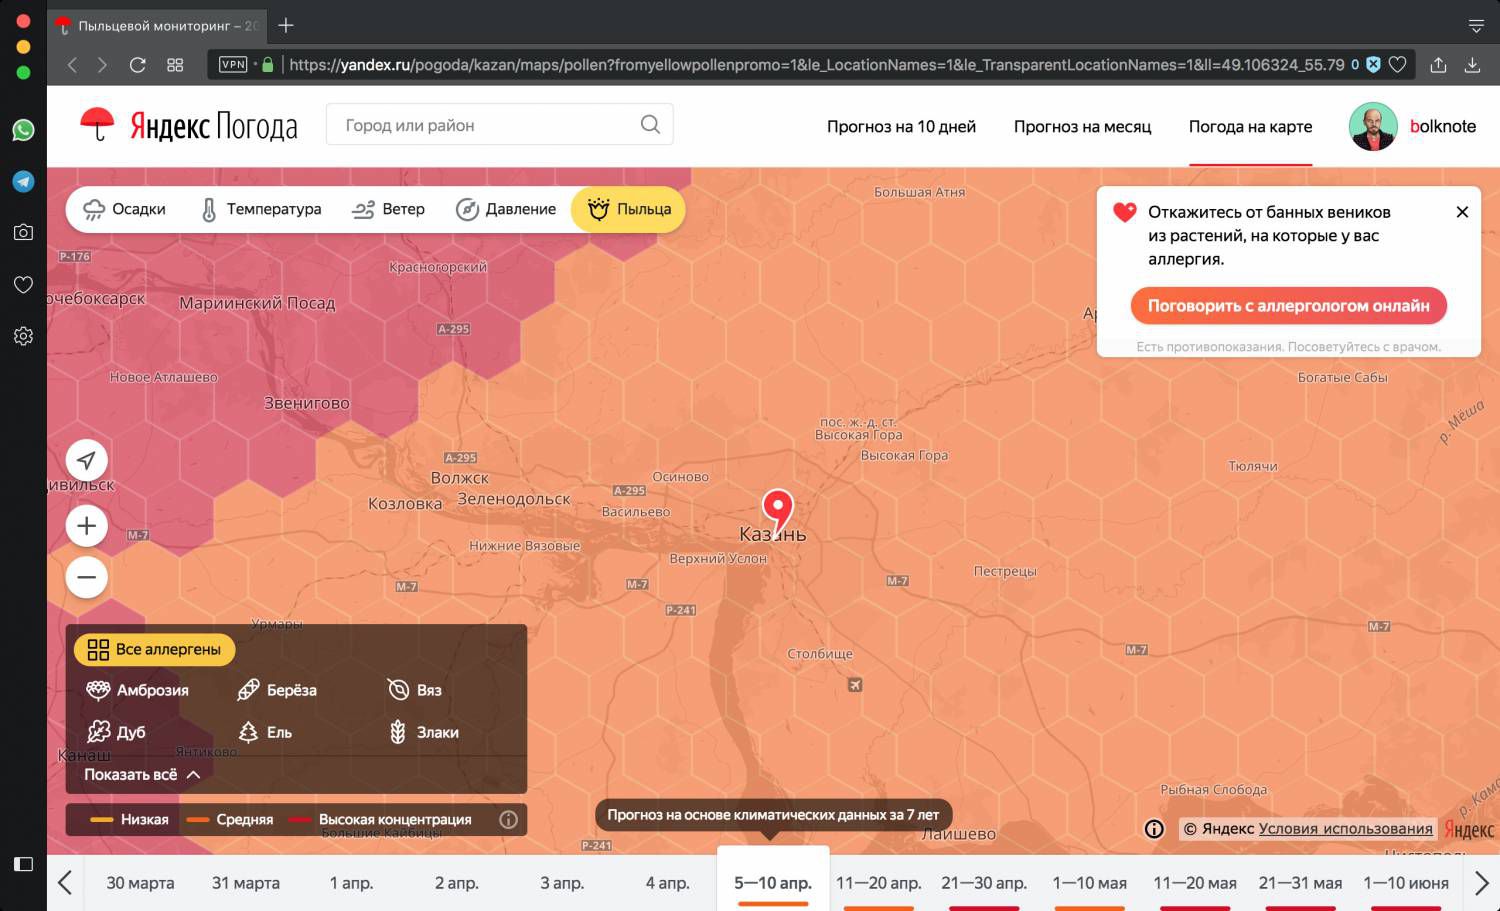Viewport: 1500px width, 911px height.
Task: Zoom in the map
Action: coord(87,526)
